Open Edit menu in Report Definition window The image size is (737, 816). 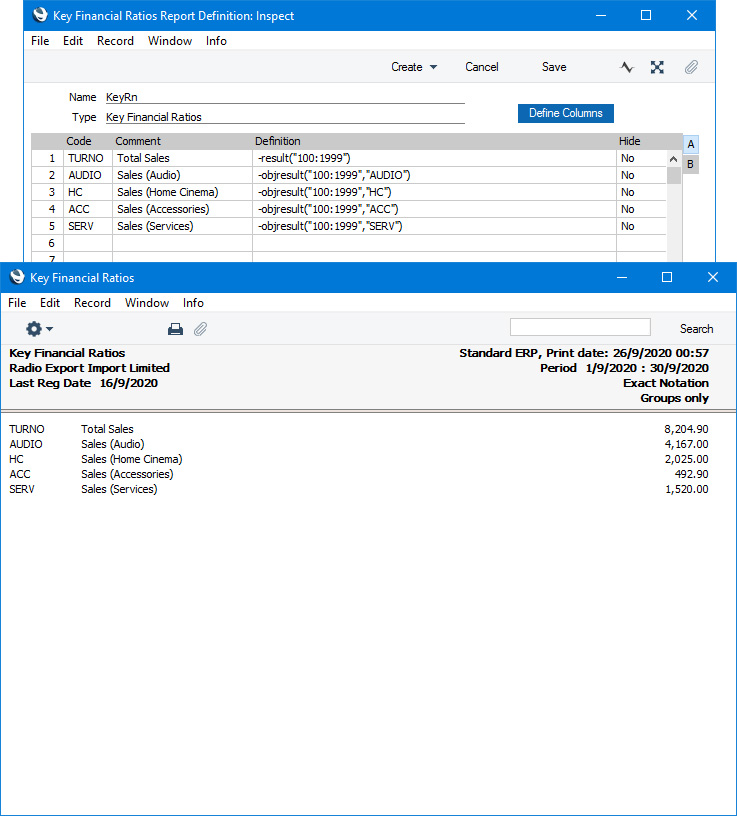(x=73, y=41)
